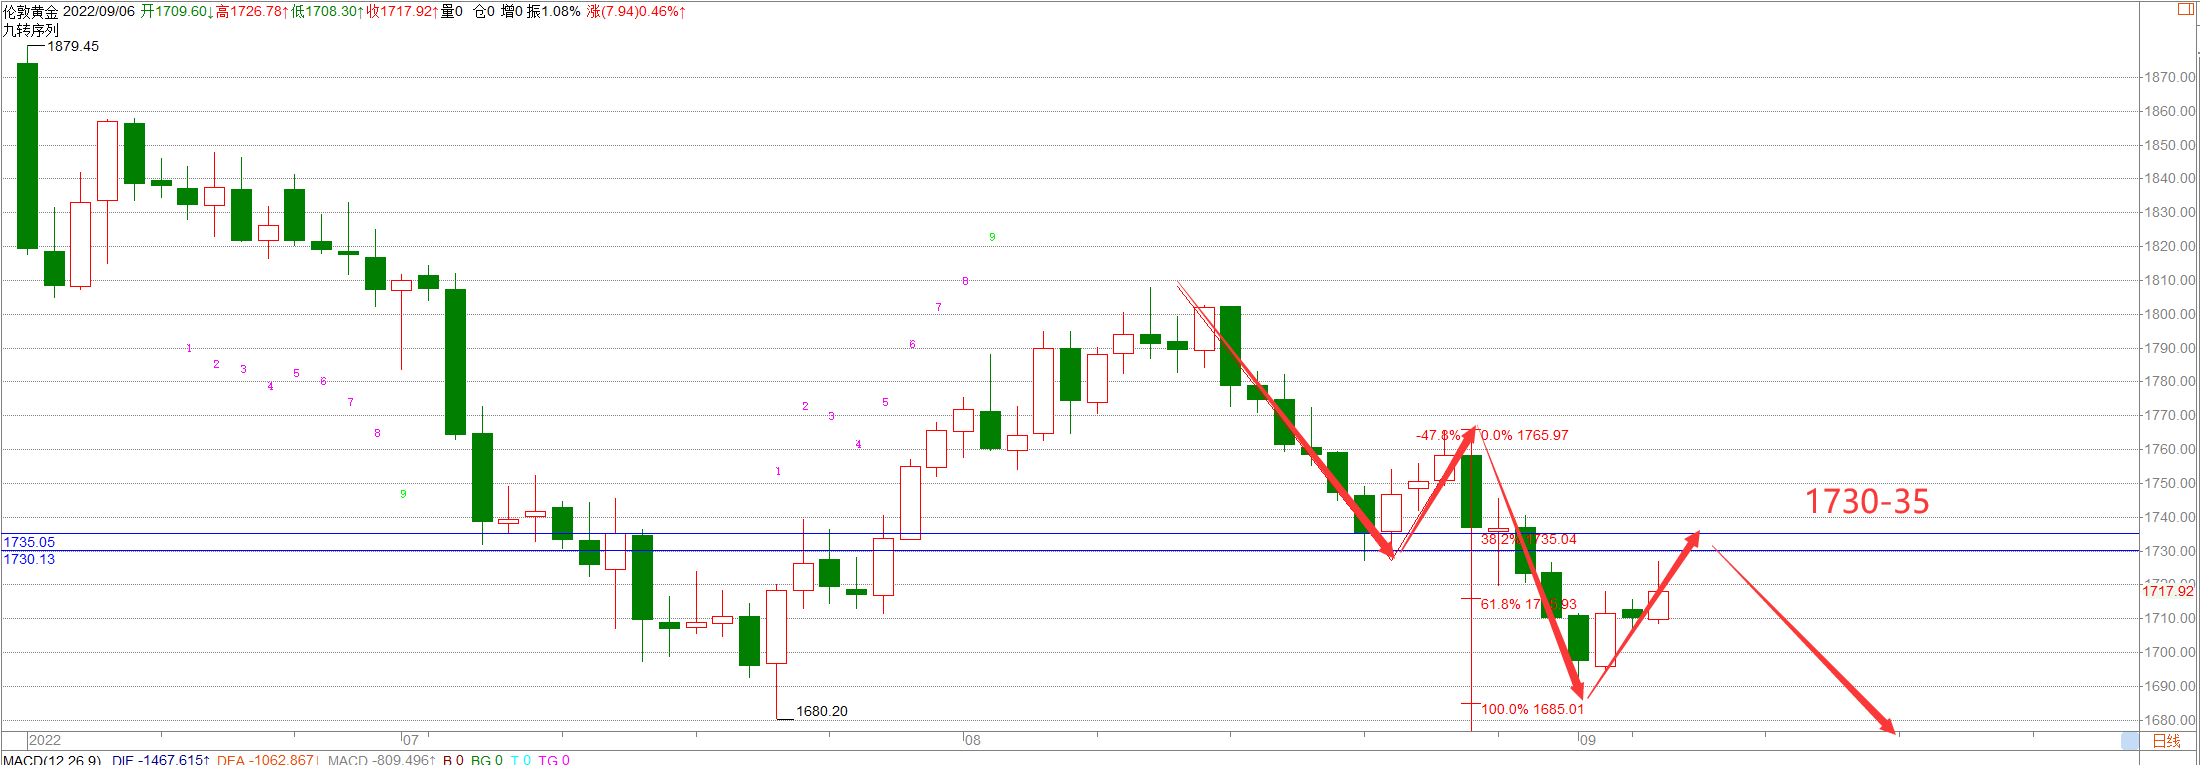
Task: Click the BG 0 indicator value
Action: pos(487,760)
